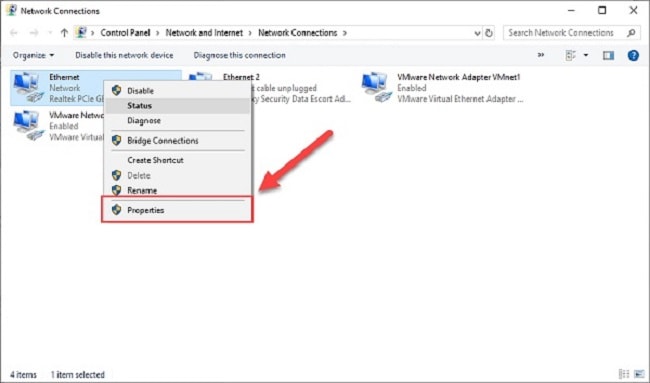650x383 pixels.
Task: Click the Ethernet adapter icon
Action: click(x=28, y=88)
